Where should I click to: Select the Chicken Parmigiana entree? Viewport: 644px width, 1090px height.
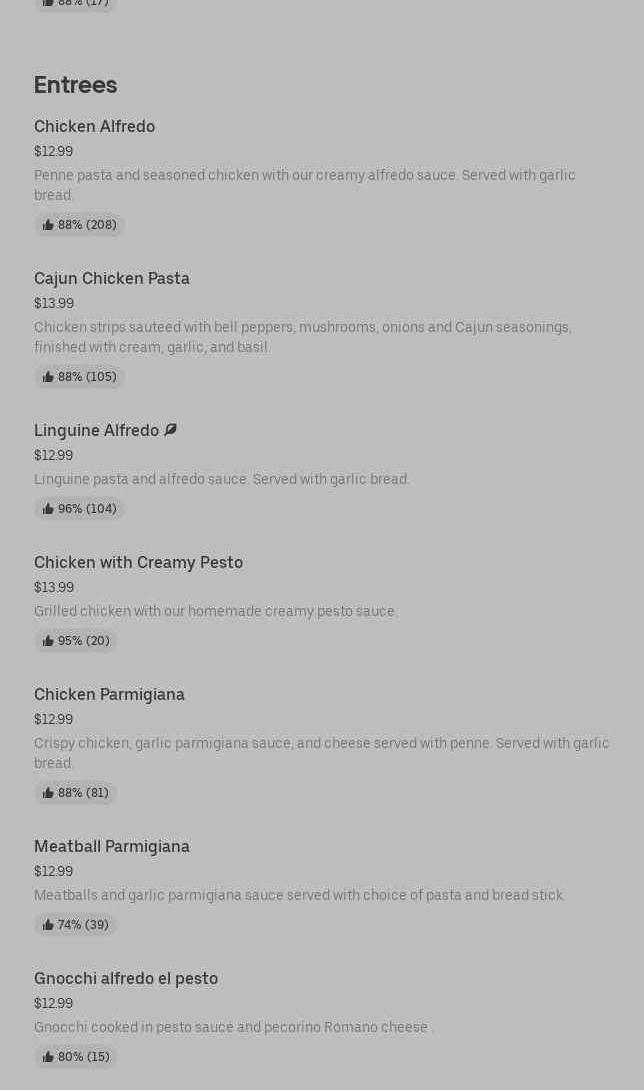click(x=109, y=694)
